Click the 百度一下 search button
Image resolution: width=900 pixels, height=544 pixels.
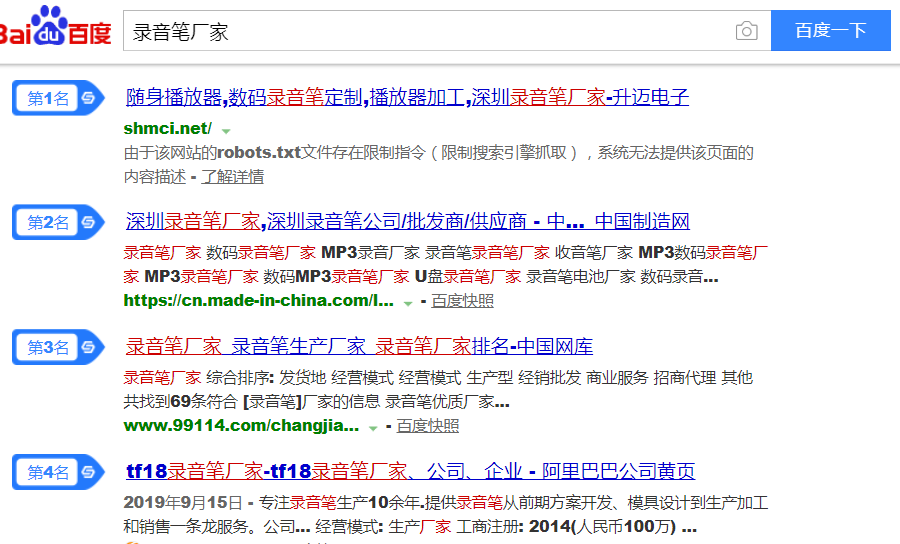coord(831,30)
